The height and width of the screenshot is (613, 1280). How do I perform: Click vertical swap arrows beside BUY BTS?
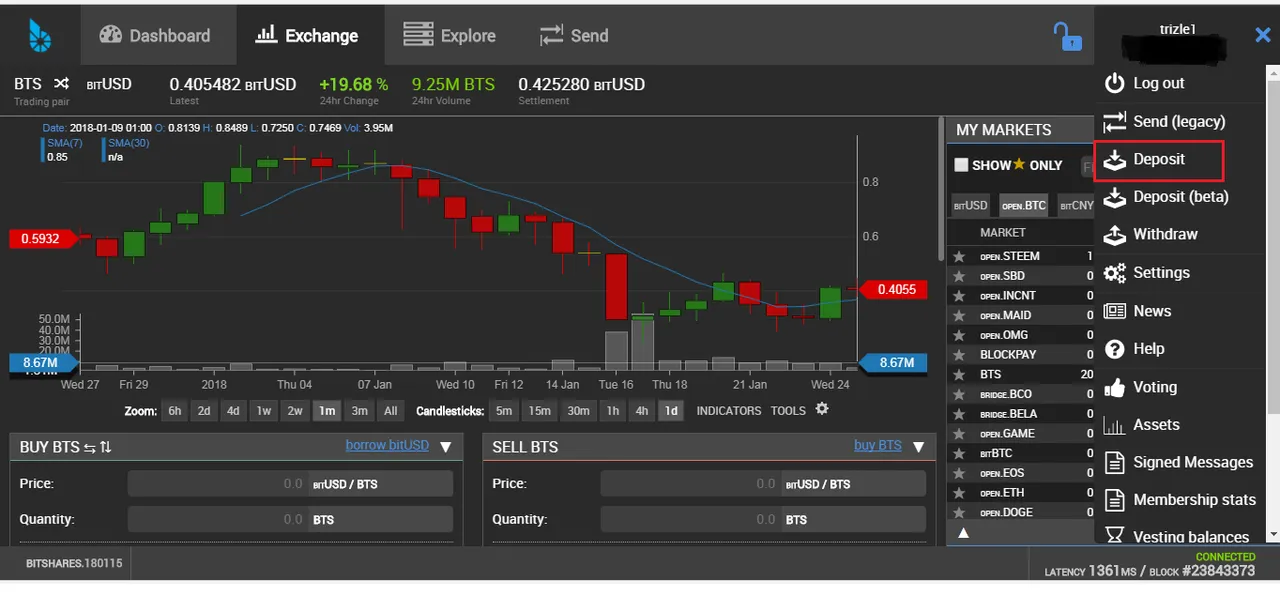coord(105,447)
